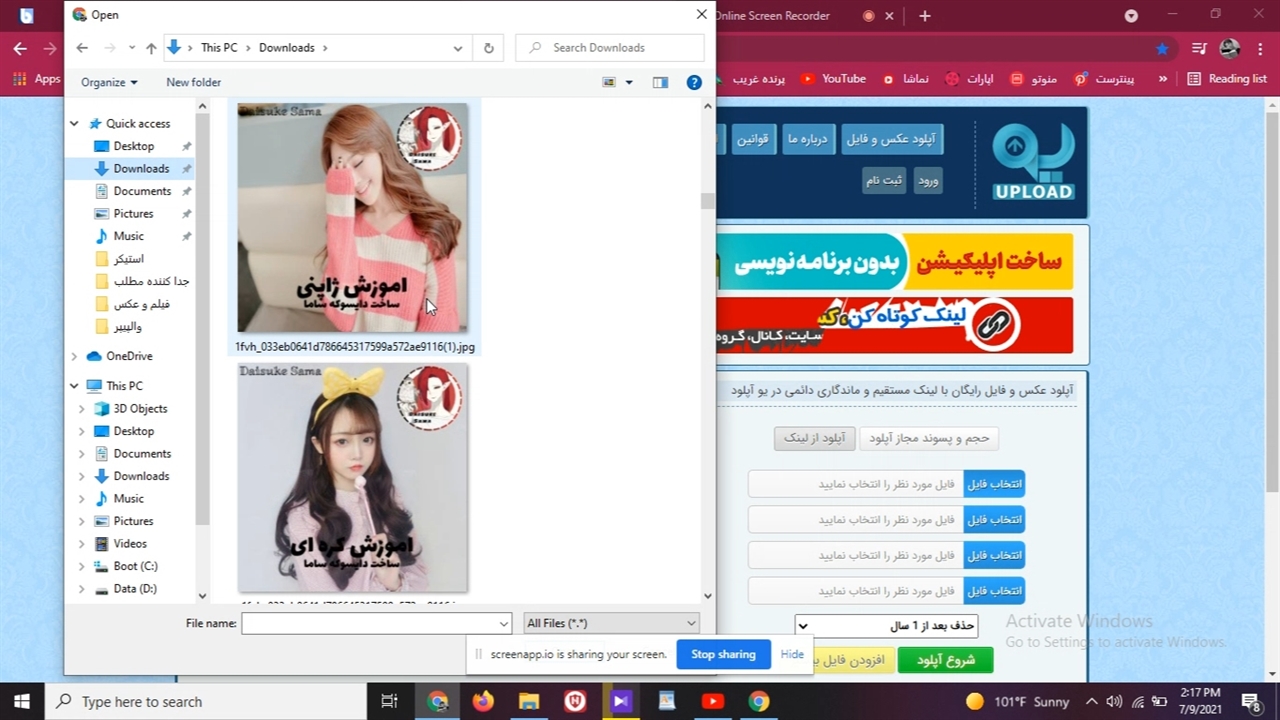
Task: Click the bookmark star in address bar
Action: click(1161, 48)
